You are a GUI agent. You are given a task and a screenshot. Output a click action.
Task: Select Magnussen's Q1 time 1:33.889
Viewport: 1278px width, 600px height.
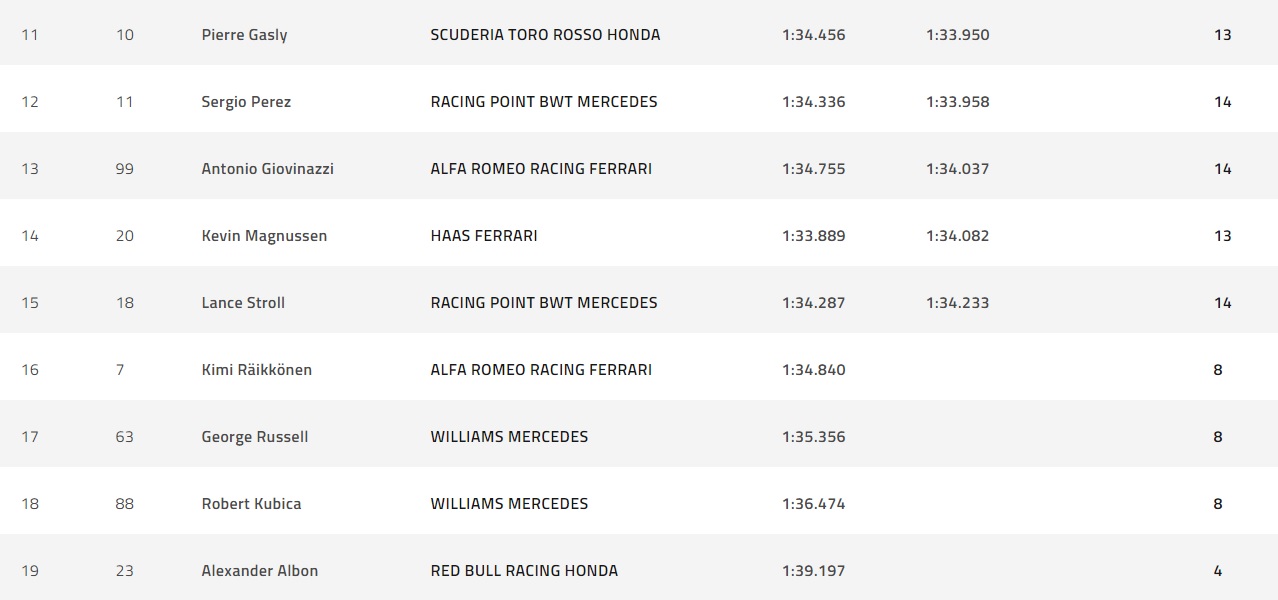pyautogui.click(x=813, y=236)
